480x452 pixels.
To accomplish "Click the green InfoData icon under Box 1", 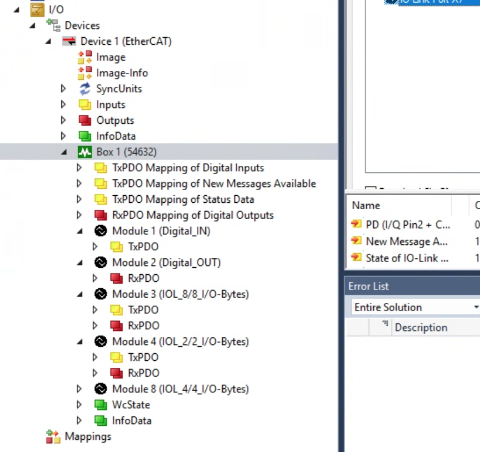I will 101,420.
